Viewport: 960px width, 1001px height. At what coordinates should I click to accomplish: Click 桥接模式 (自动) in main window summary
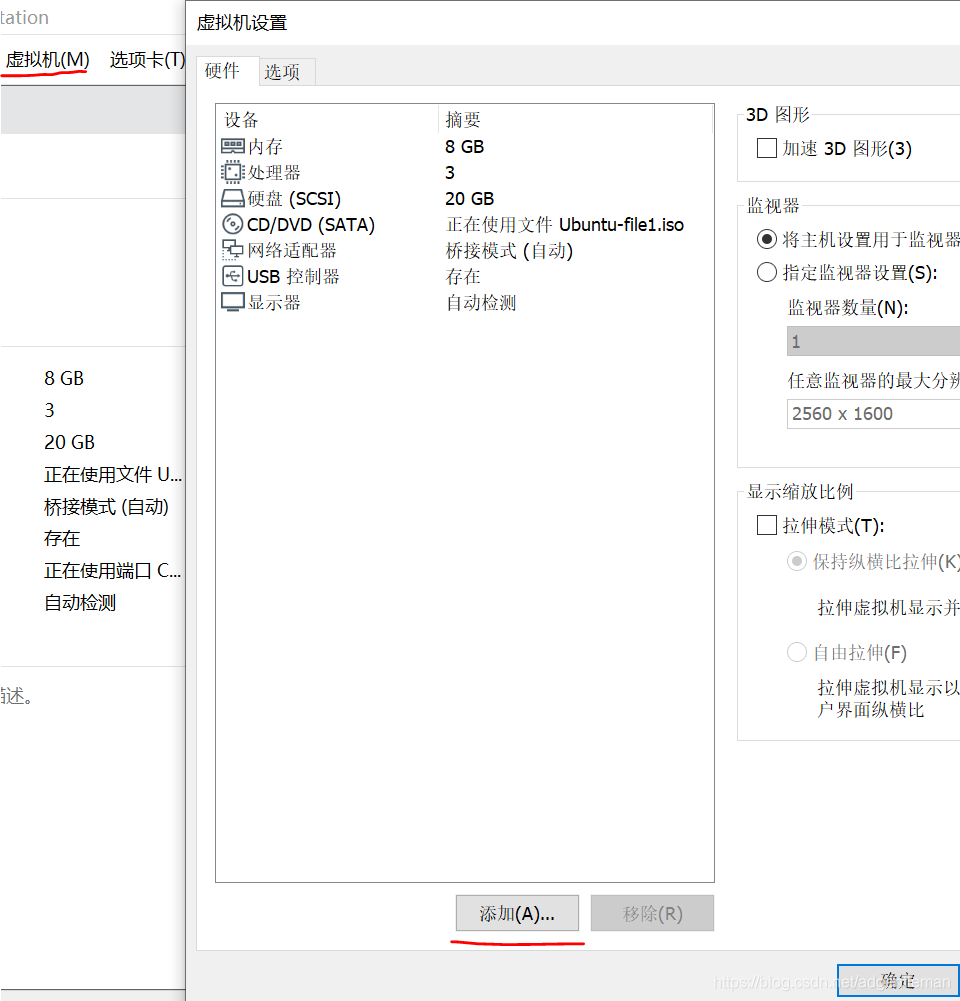click(x=107, y=506)
